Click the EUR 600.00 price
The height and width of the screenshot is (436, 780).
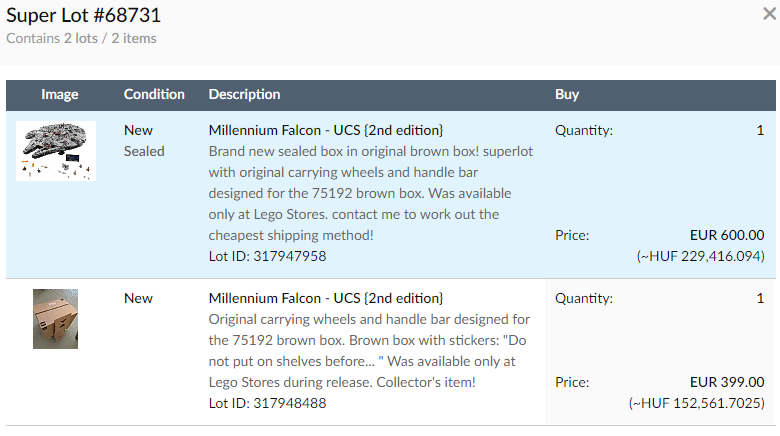coord(727,235)
